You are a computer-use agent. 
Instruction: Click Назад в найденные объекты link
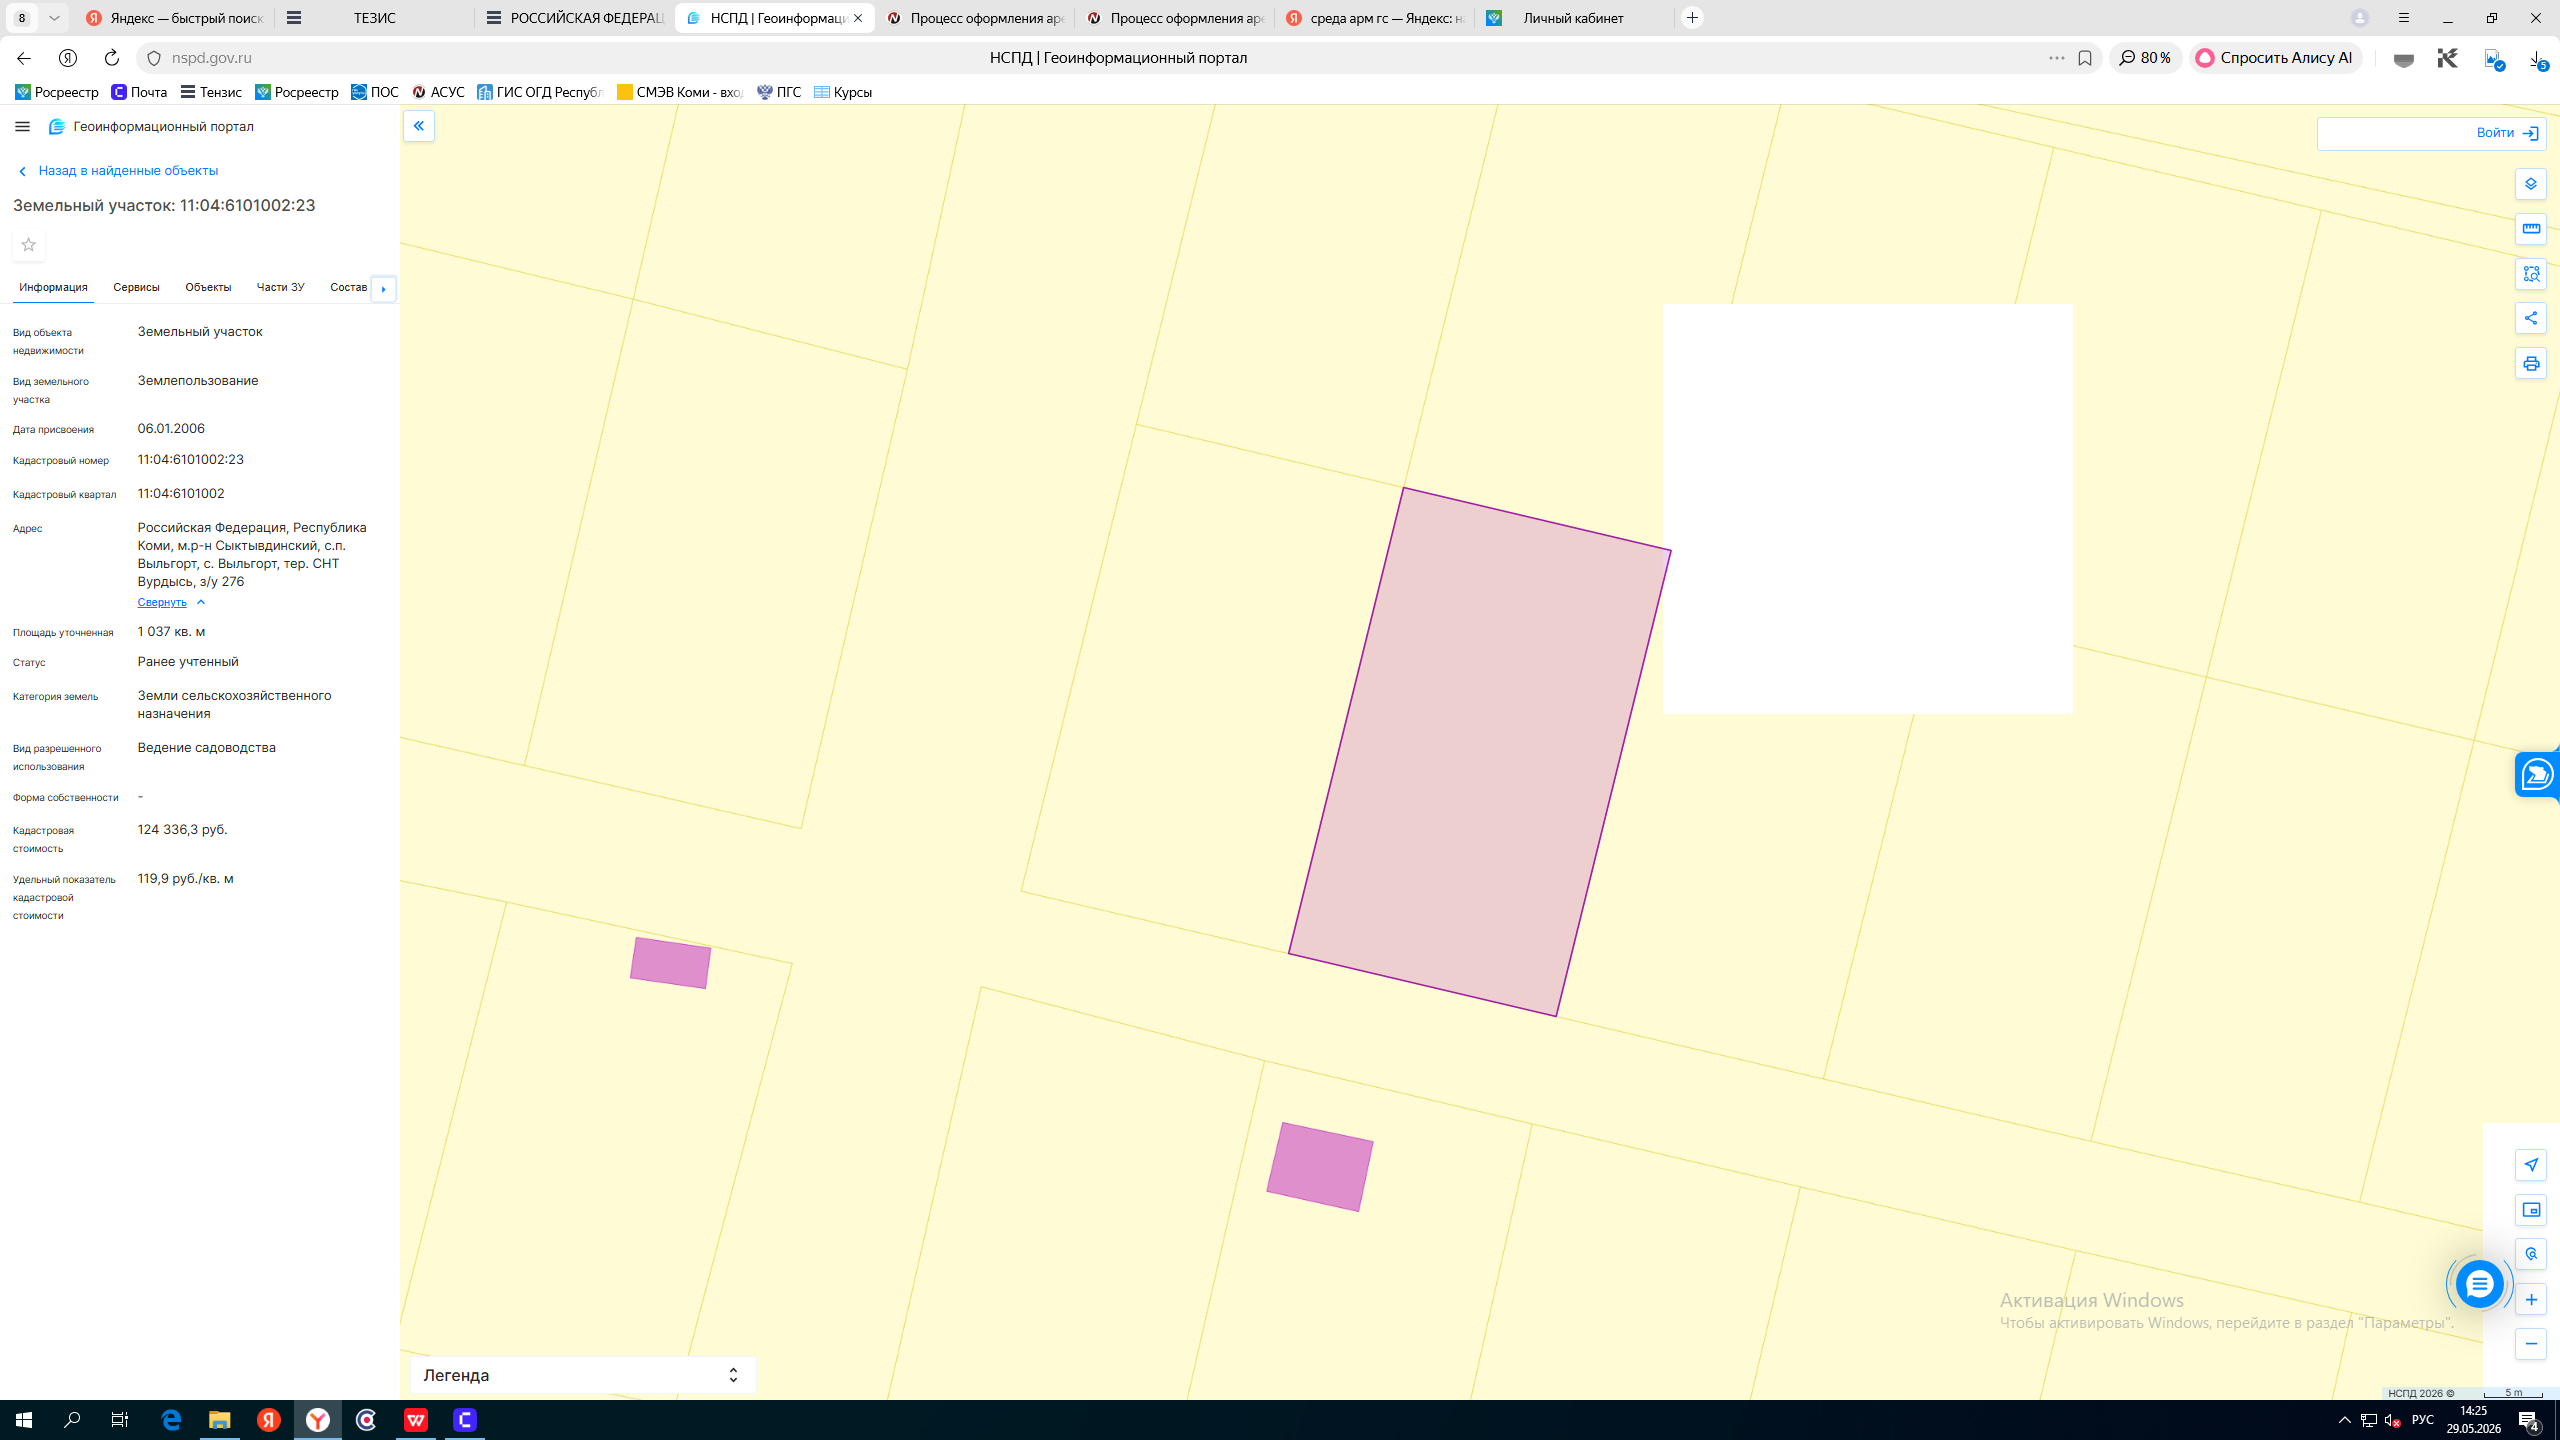click(x=118, y=171)
